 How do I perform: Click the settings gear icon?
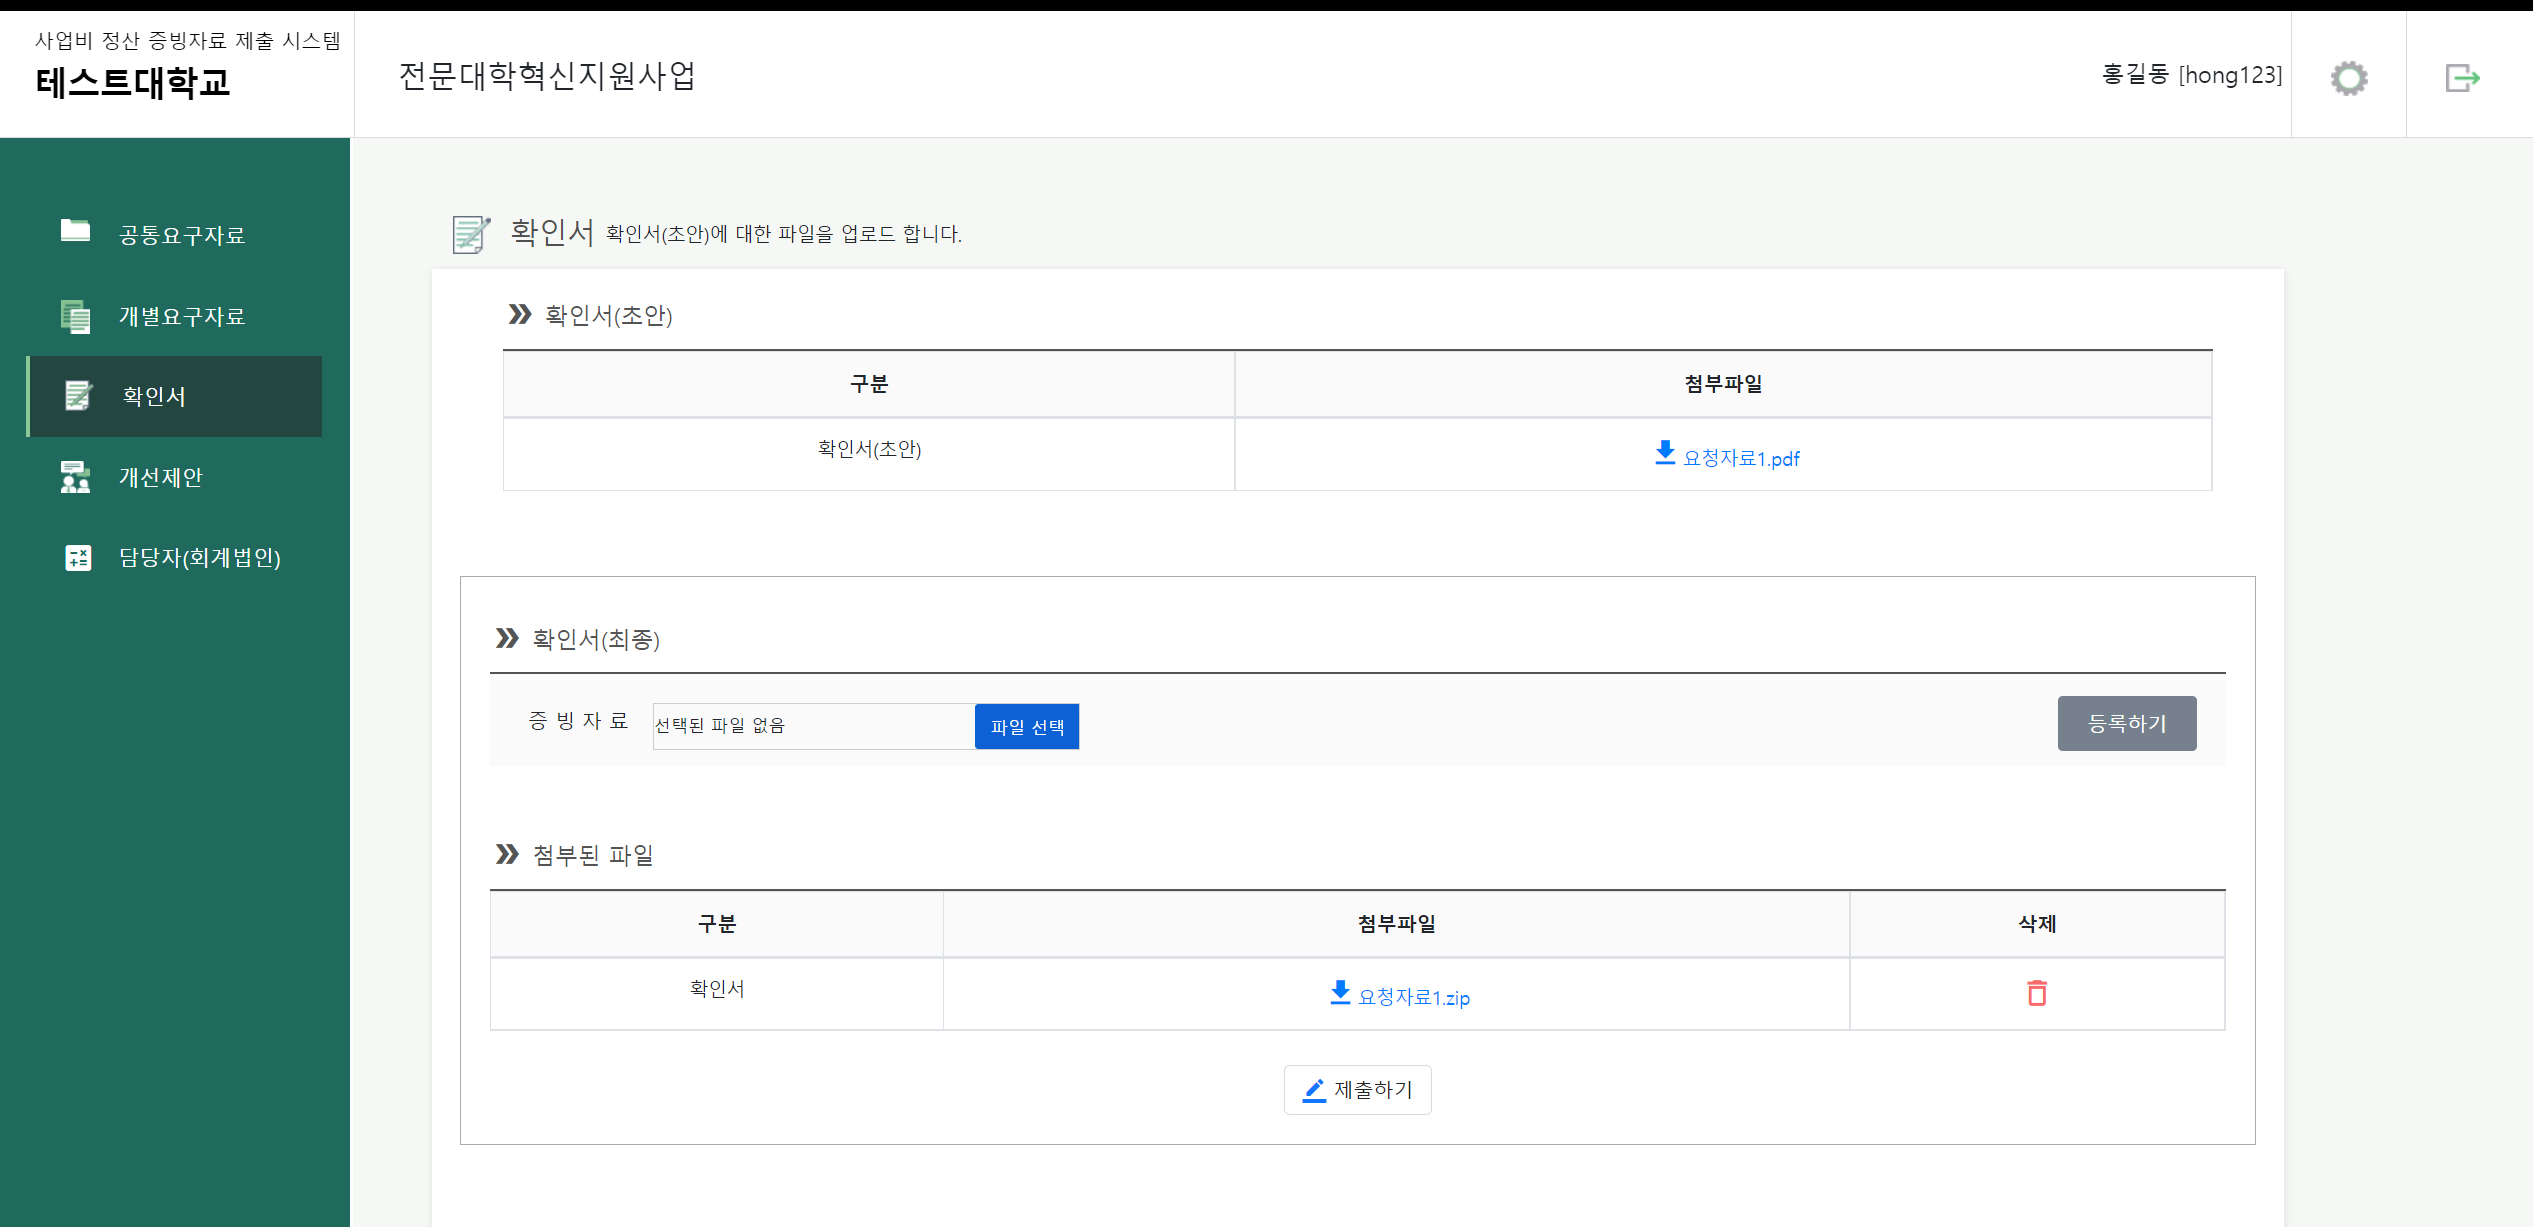[2348, 77]
